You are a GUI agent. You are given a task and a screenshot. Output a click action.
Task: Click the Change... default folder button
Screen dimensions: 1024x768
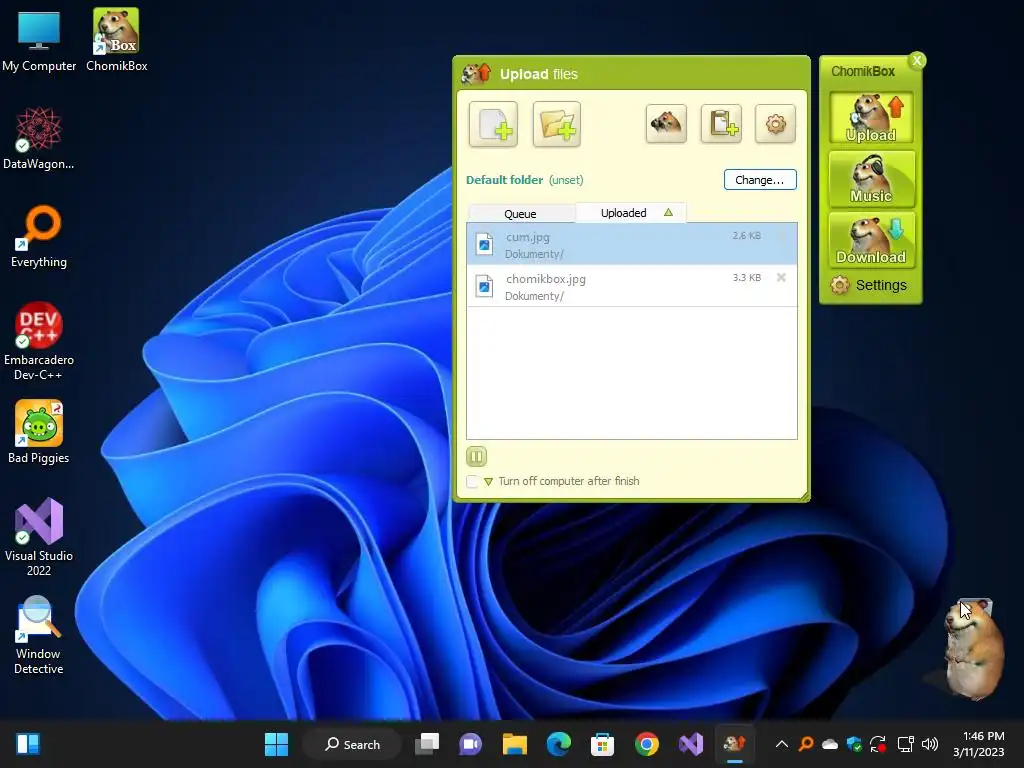[760, 180]
